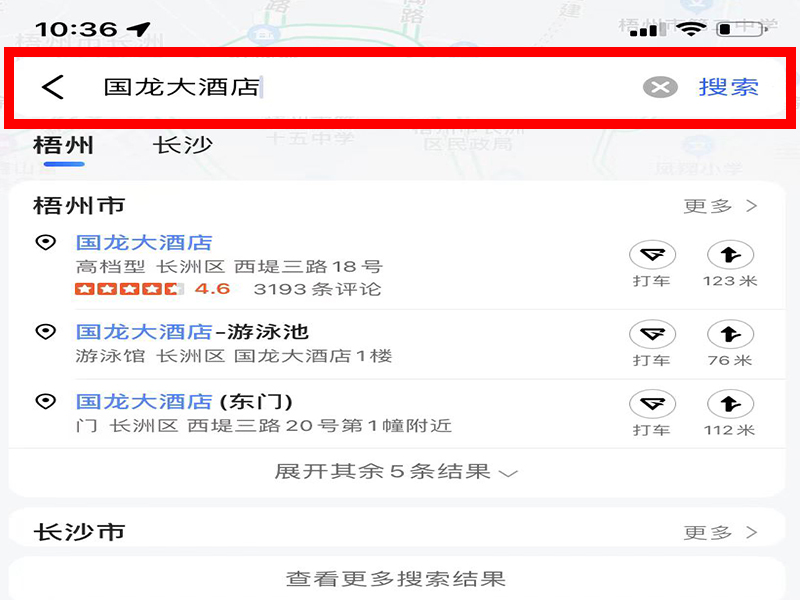This screenshot has width=800, height=600.
Task: Click inside the 国龙大酒店 search field
Action: click(357, 87)
